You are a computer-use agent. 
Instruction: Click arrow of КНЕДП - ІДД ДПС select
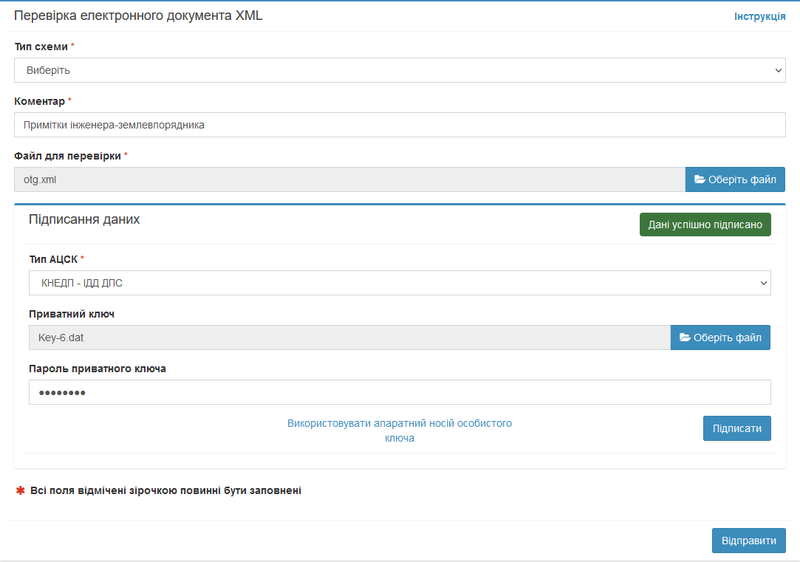(x=763, y=283)
